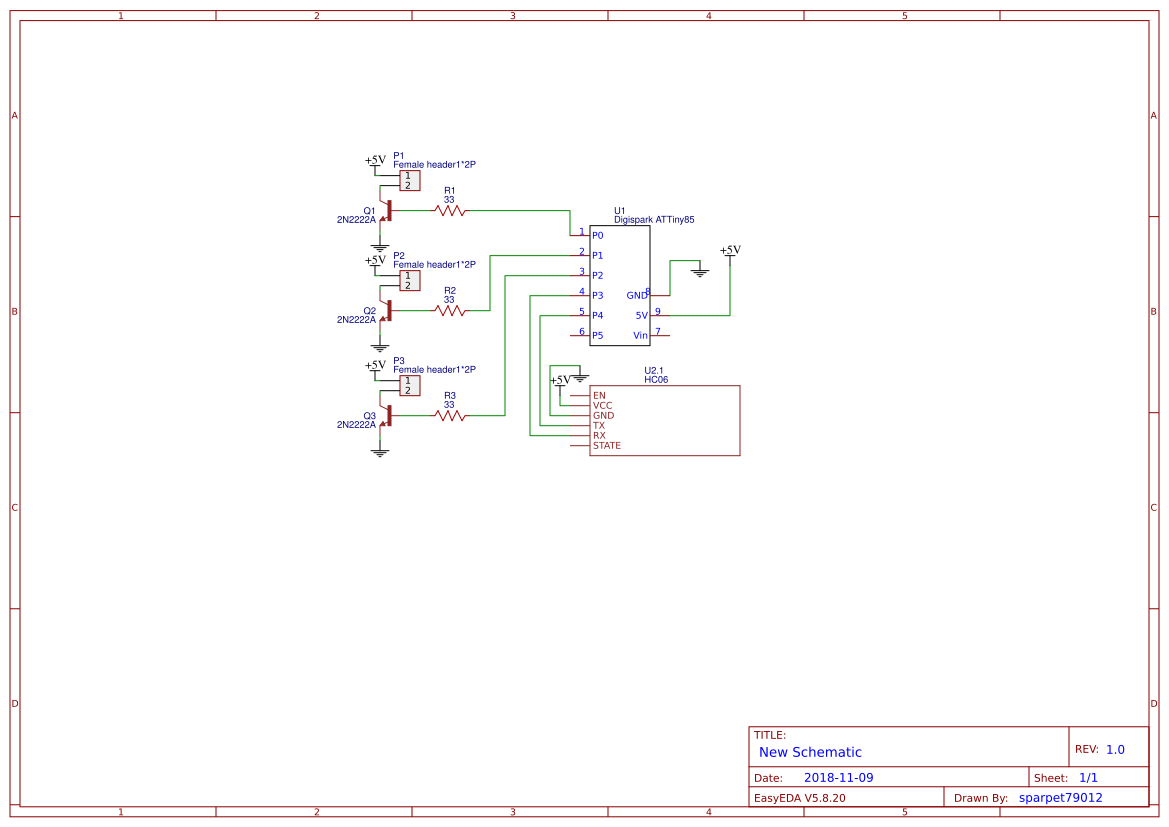Select the Q1 2N2222A transistor symbol
Screen dimensions: 1169x827
[x=390, y=212]
